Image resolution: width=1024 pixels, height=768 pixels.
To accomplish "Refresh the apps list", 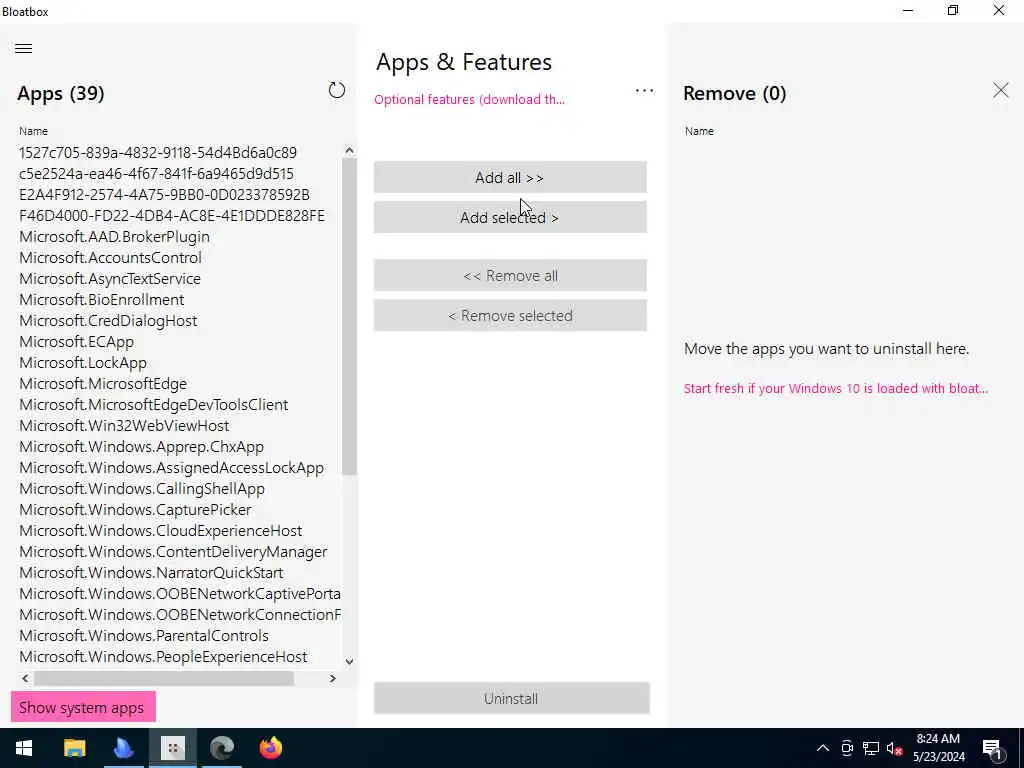I will click(336, 90).
